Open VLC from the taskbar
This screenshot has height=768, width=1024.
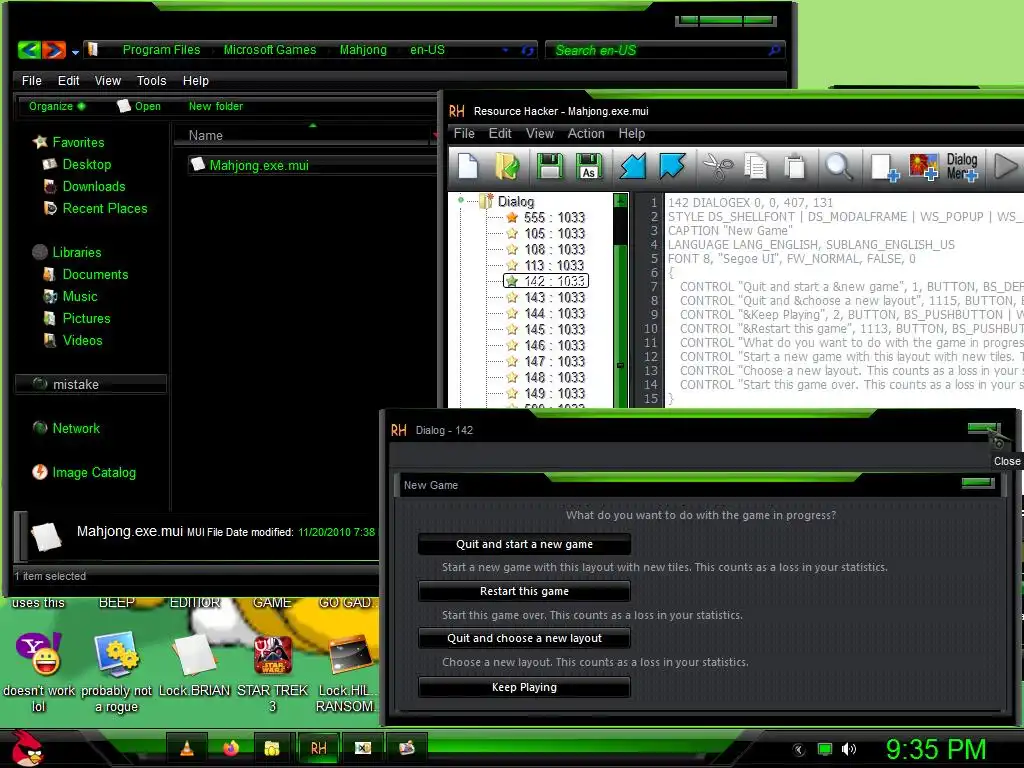(x=187, y=748)
